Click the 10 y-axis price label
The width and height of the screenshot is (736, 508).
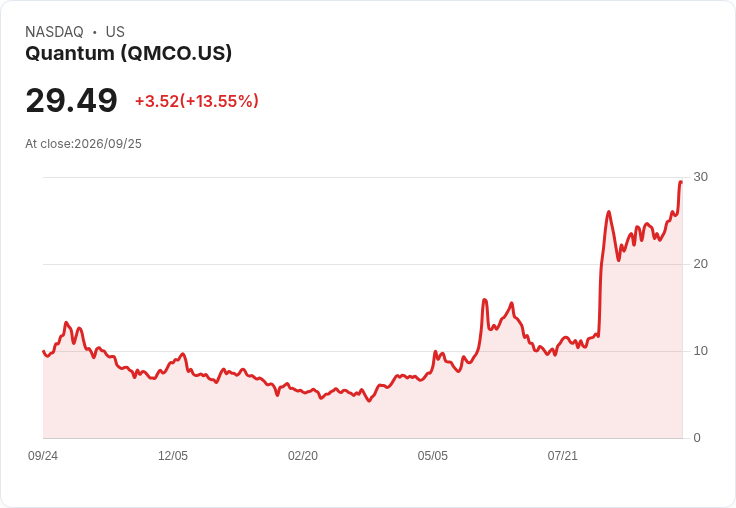(x=700, y=351)
